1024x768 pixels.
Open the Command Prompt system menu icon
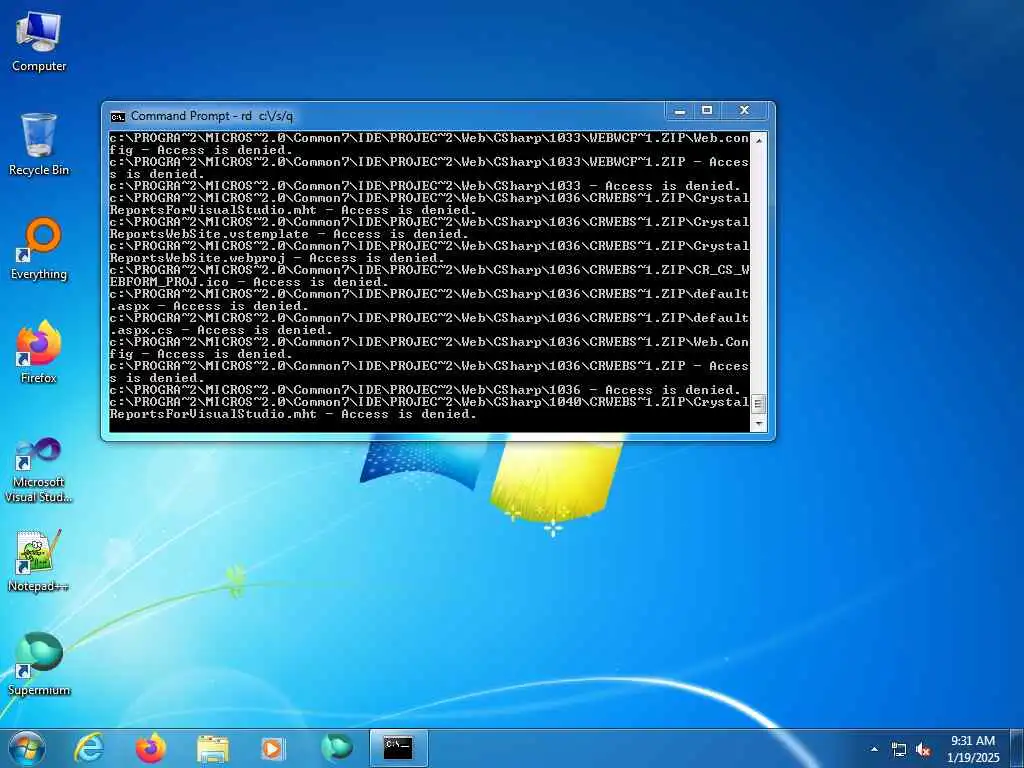coord(118,117)
